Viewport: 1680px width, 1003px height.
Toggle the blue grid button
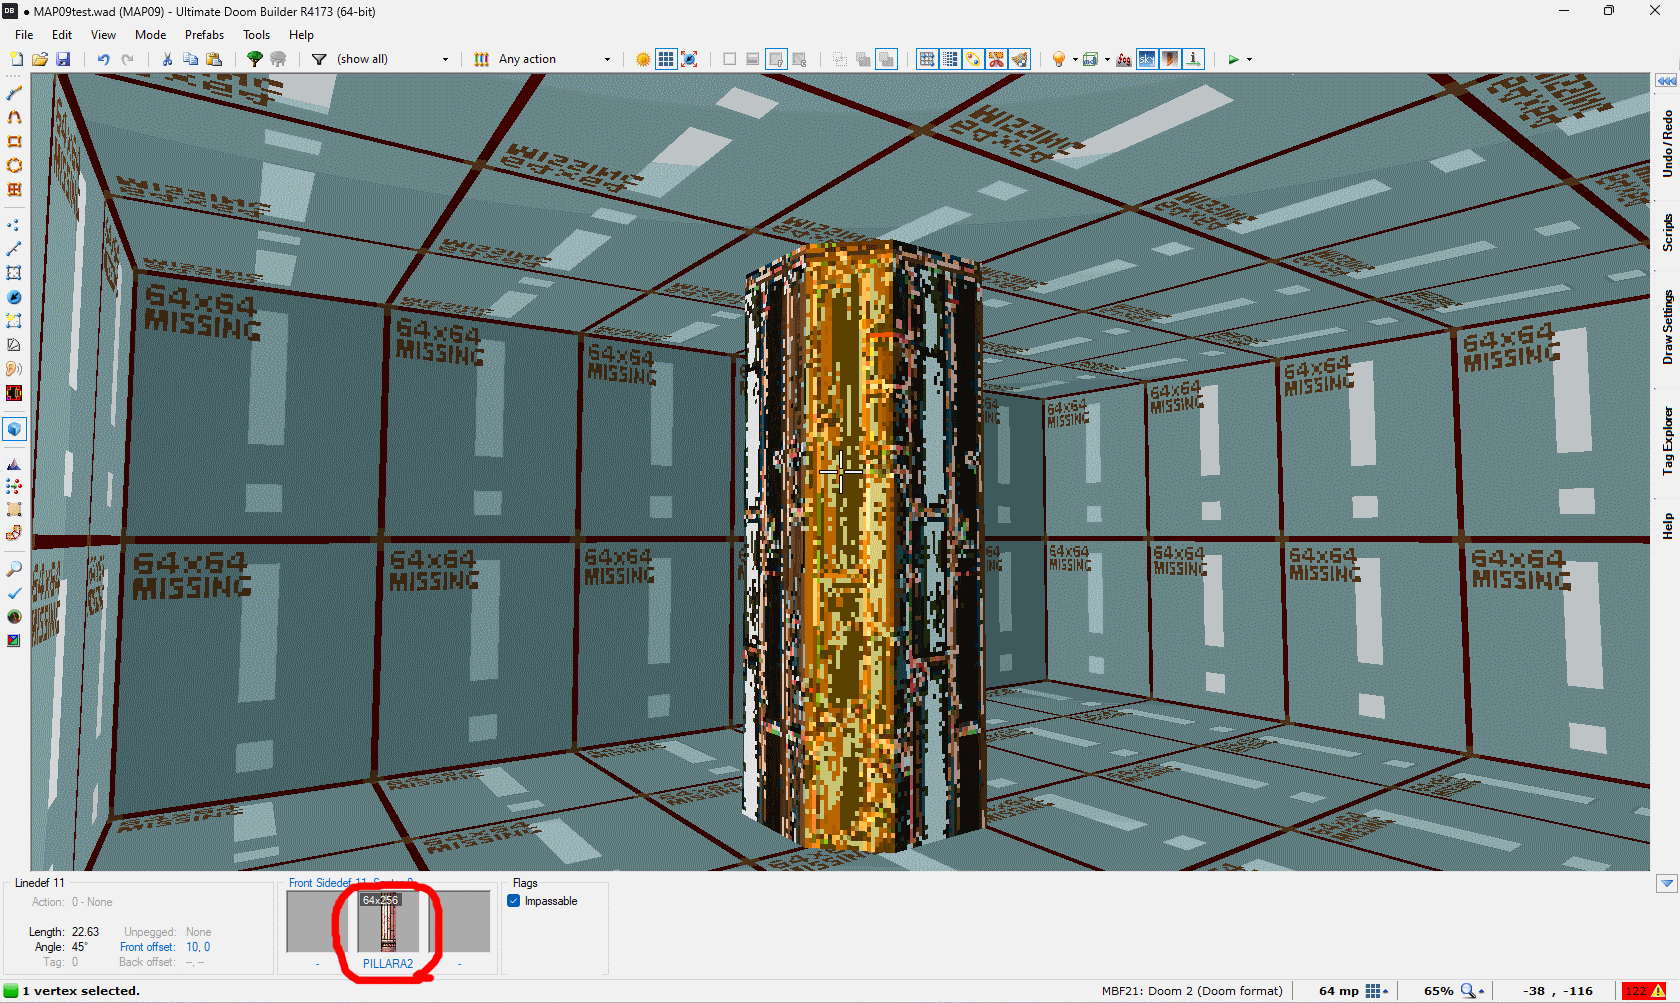[x=666, y=59]
